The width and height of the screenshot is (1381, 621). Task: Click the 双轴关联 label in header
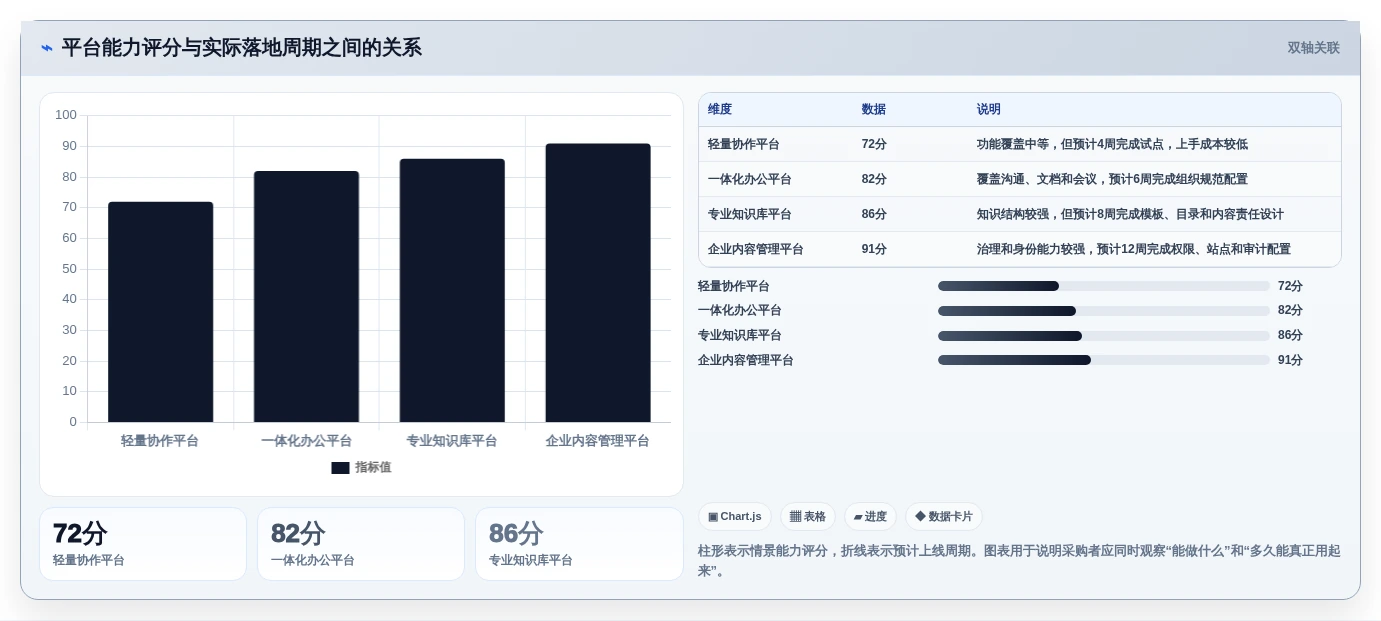pos(1313,48)
